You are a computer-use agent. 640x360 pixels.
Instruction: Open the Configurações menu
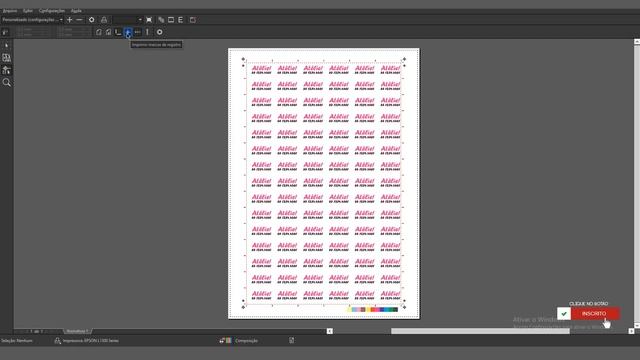pos(52,11)
